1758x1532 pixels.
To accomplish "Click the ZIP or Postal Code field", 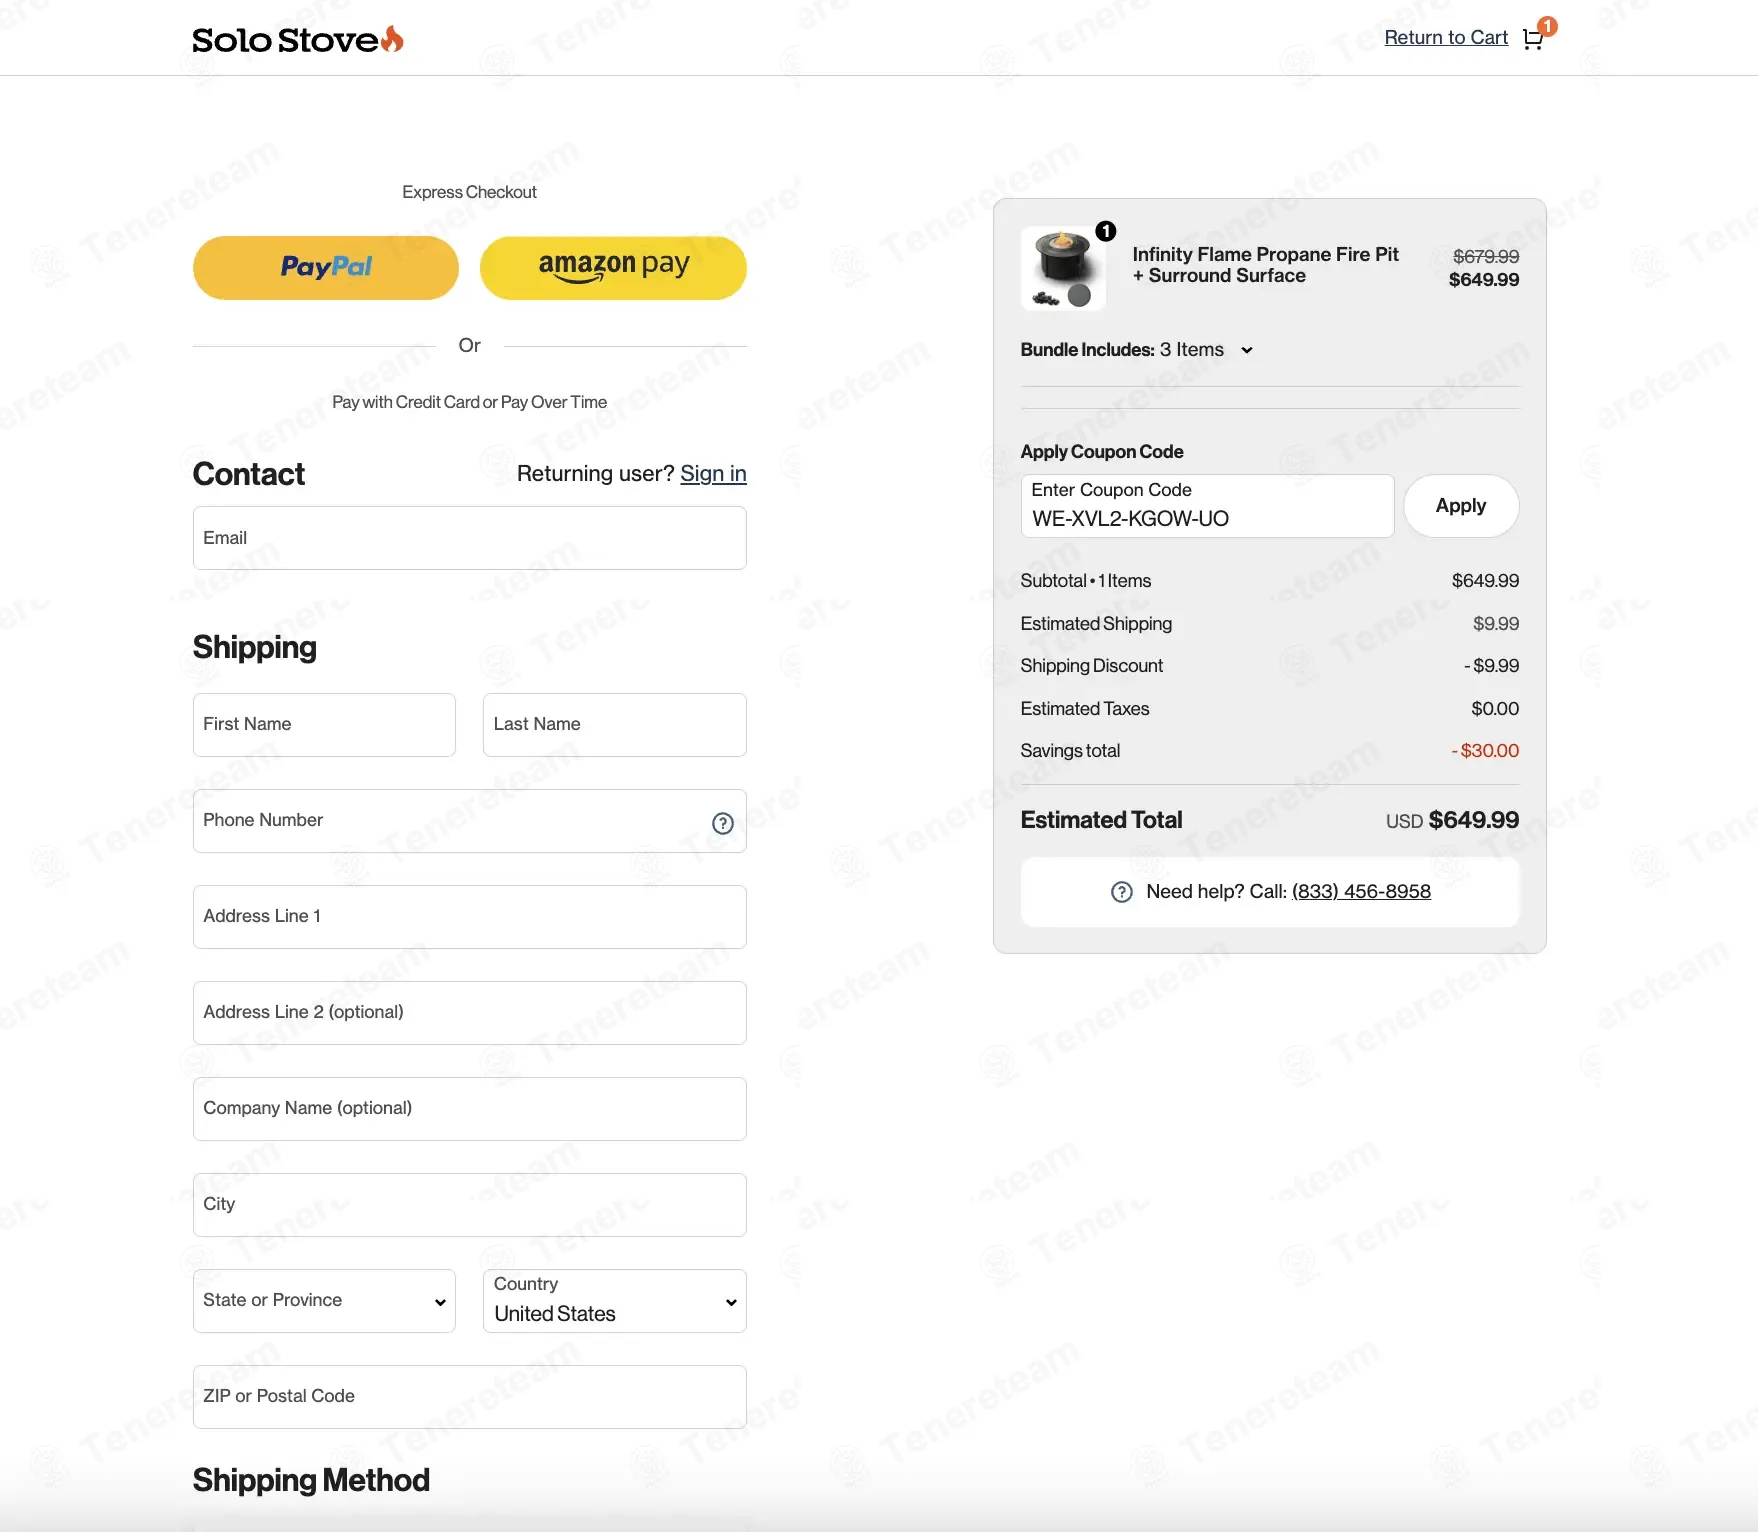I will click(470, 1397).
